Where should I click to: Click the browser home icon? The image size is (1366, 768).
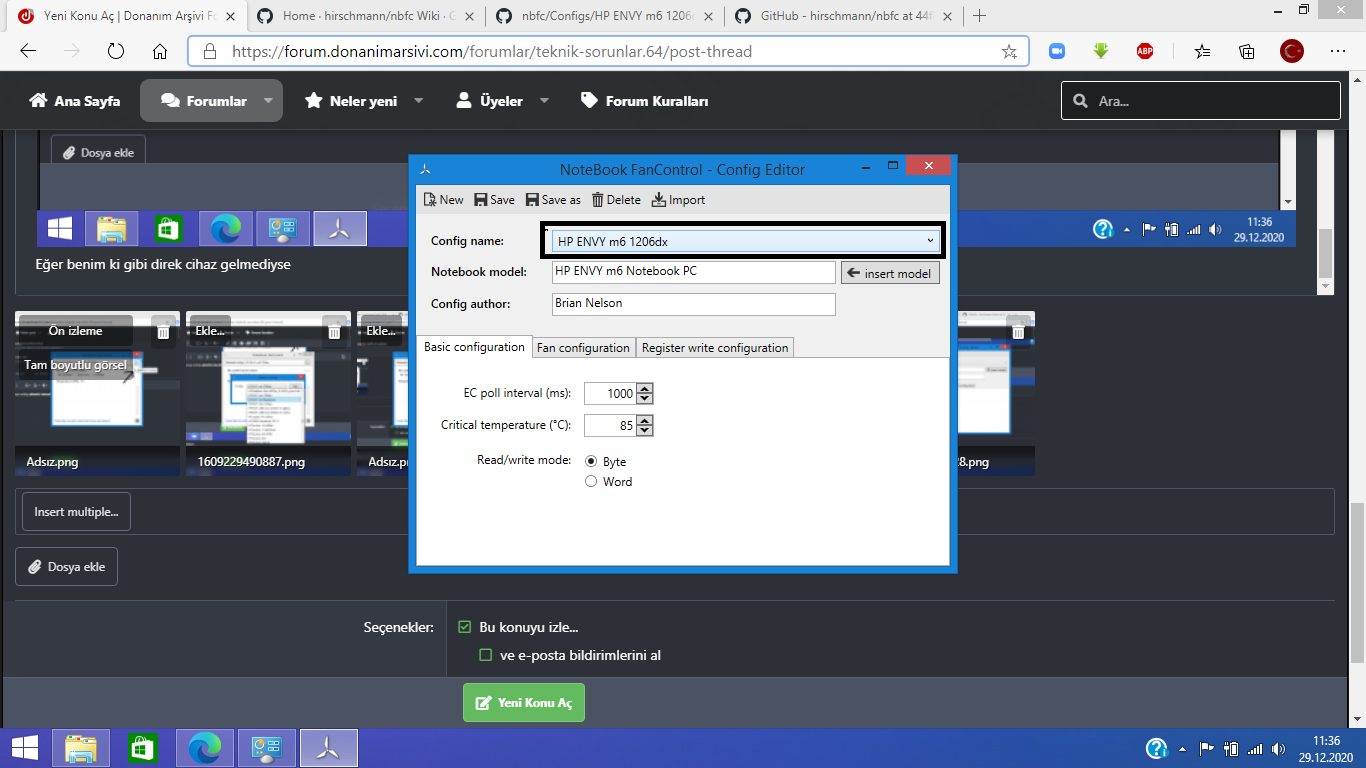coord(160,51)
